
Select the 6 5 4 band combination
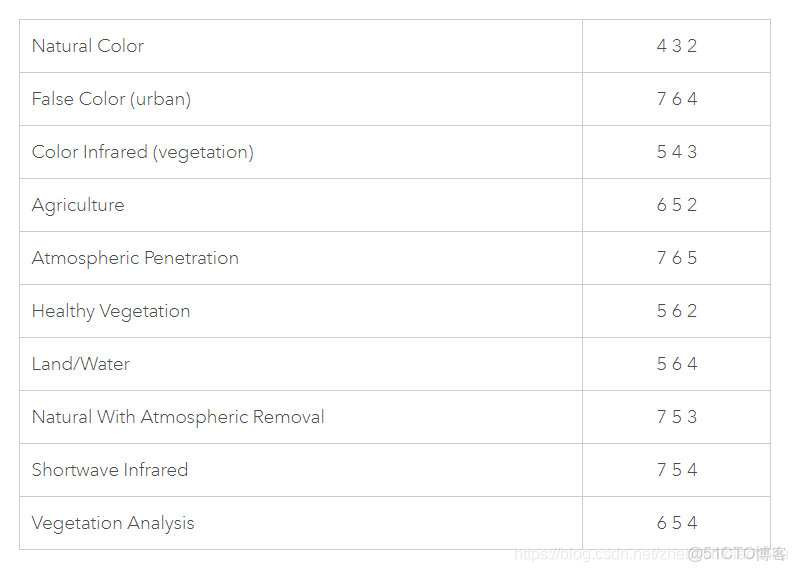[677, 523]
